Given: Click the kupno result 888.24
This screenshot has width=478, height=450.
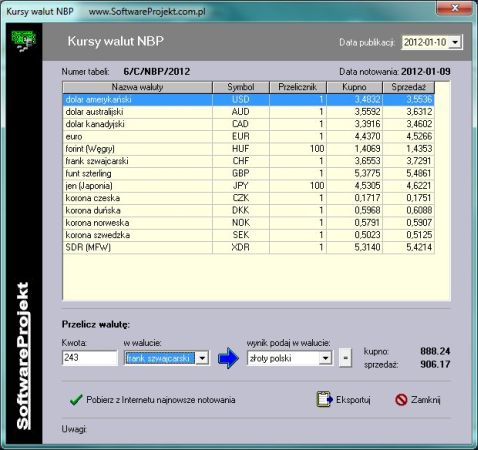Looking at the screenshot, I should 435,351.
